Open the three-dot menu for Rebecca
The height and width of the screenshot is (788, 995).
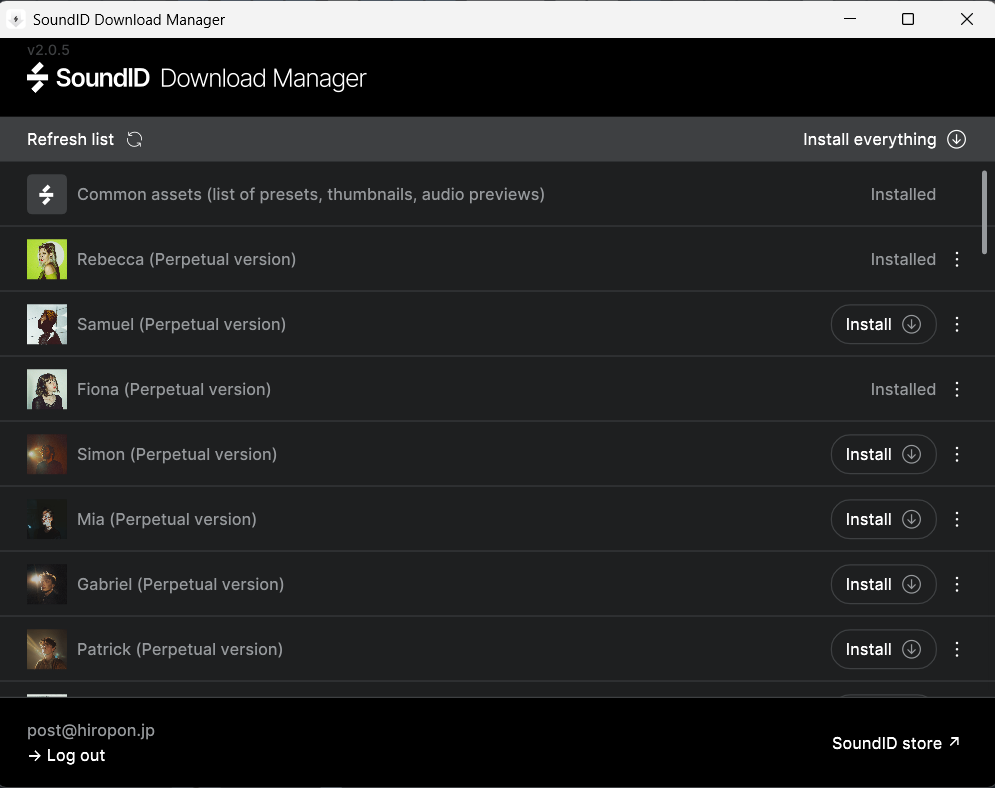click(x=957, y=259)
